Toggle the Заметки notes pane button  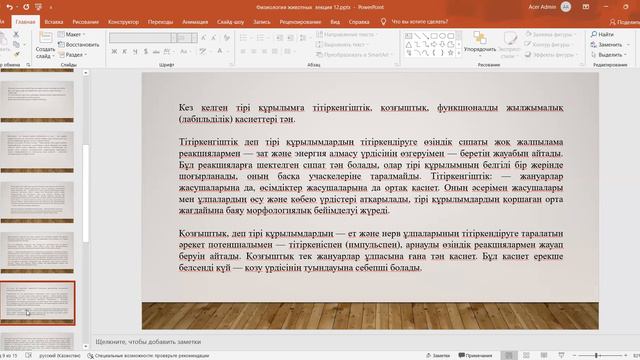pos(438,356)
